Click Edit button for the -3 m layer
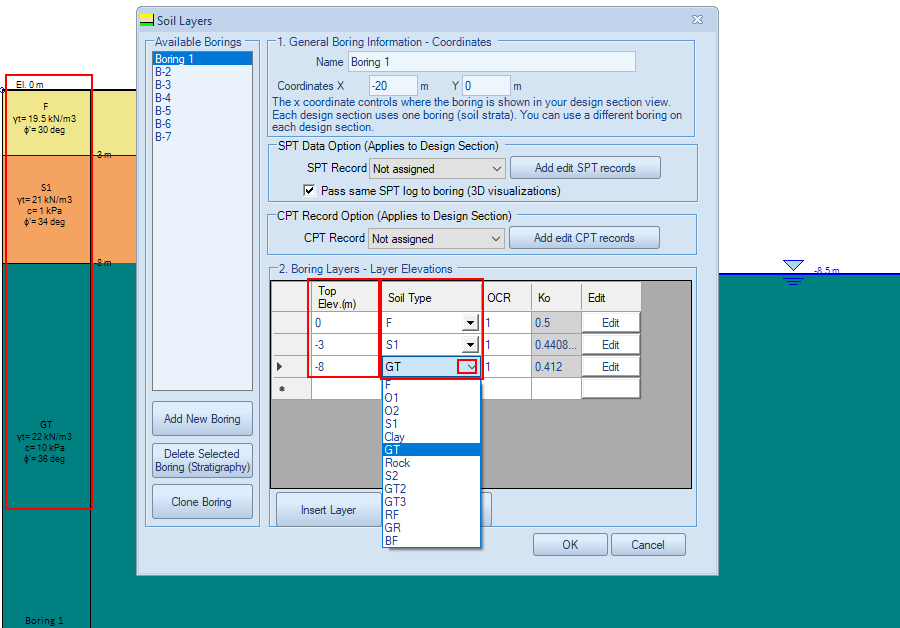This screenshot has height=628, width=900. tap(611, 344)
